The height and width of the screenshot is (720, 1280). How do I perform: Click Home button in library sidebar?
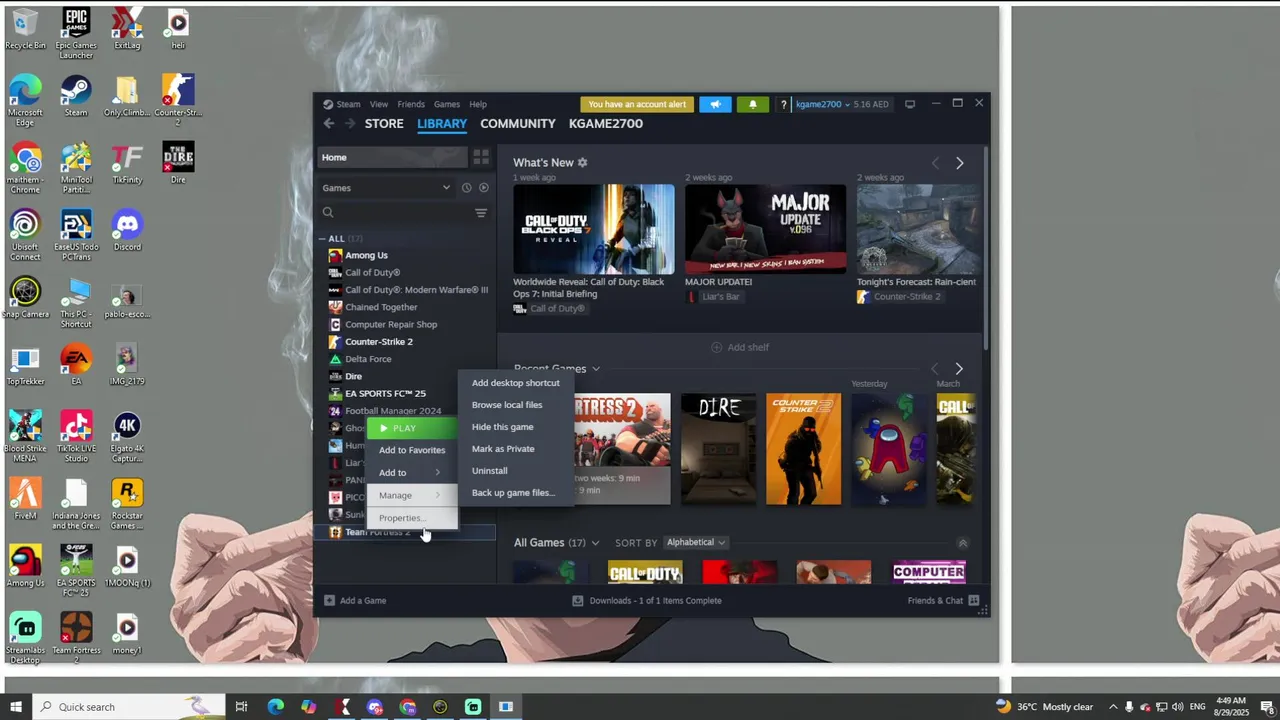pyautogui.click(x=393, y=157)
